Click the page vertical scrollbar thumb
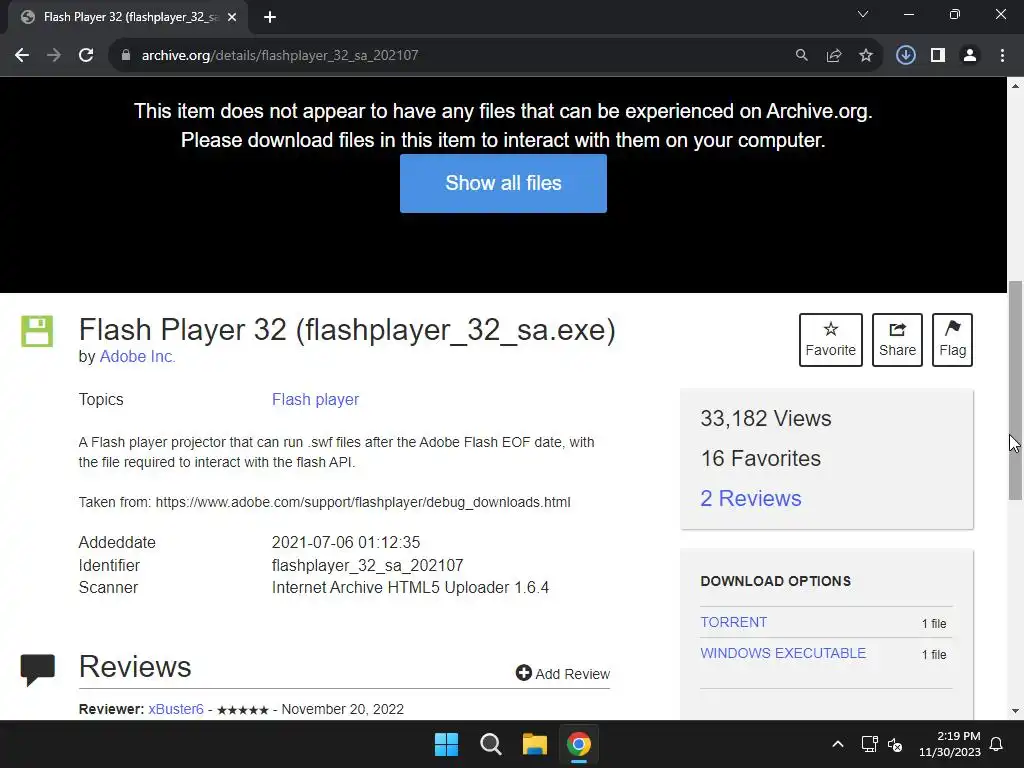Viewport: 1024px width, 768px height. click(x=1016, y=391)
